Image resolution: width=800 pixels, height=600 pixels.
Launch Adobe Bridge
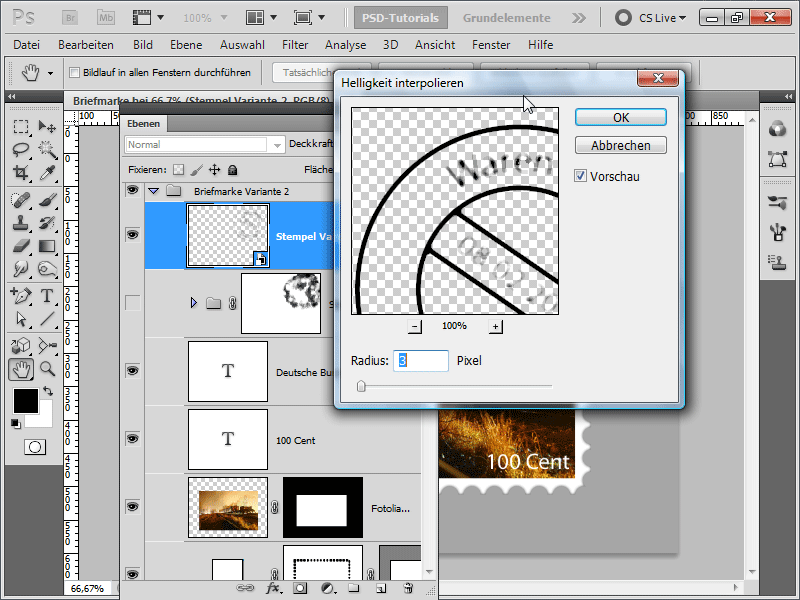(x=70, y=18)
